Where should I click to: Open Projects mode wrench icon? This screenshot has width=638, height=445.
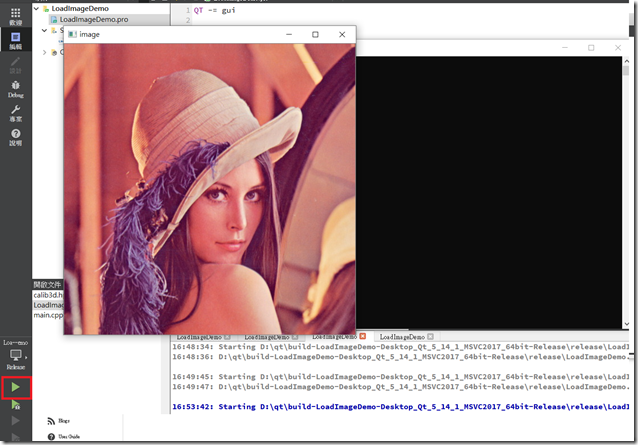pos(15,109)
